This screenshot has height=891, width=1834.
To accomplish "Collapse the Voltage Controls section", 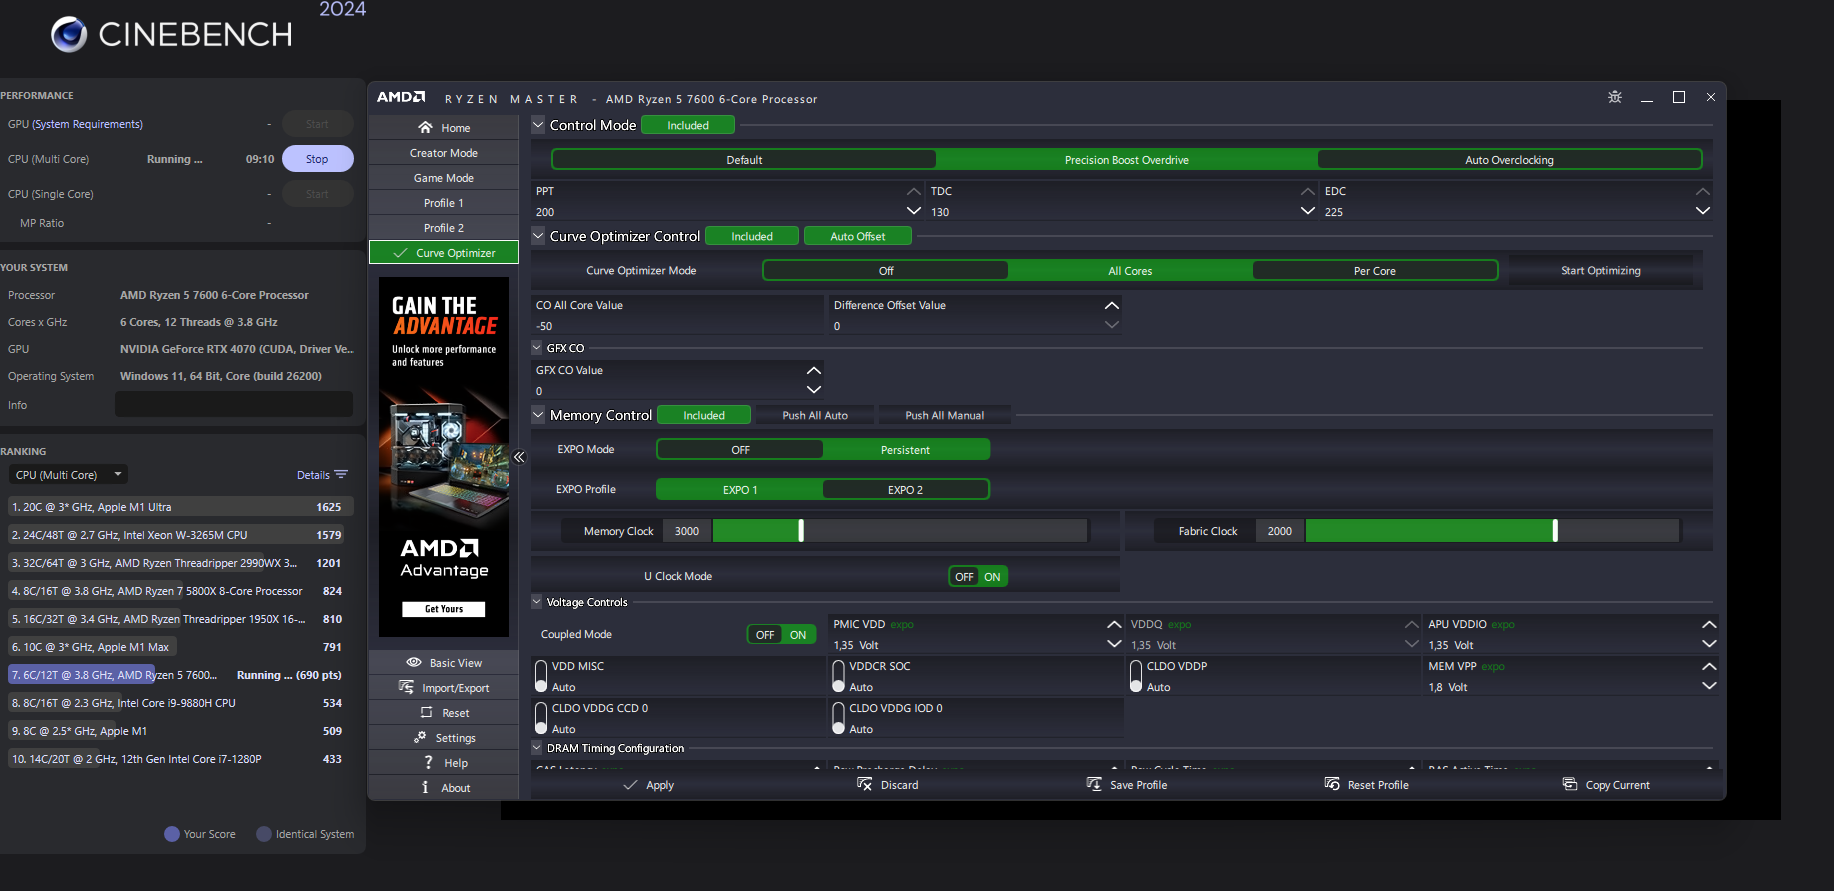I will (537, 602).
